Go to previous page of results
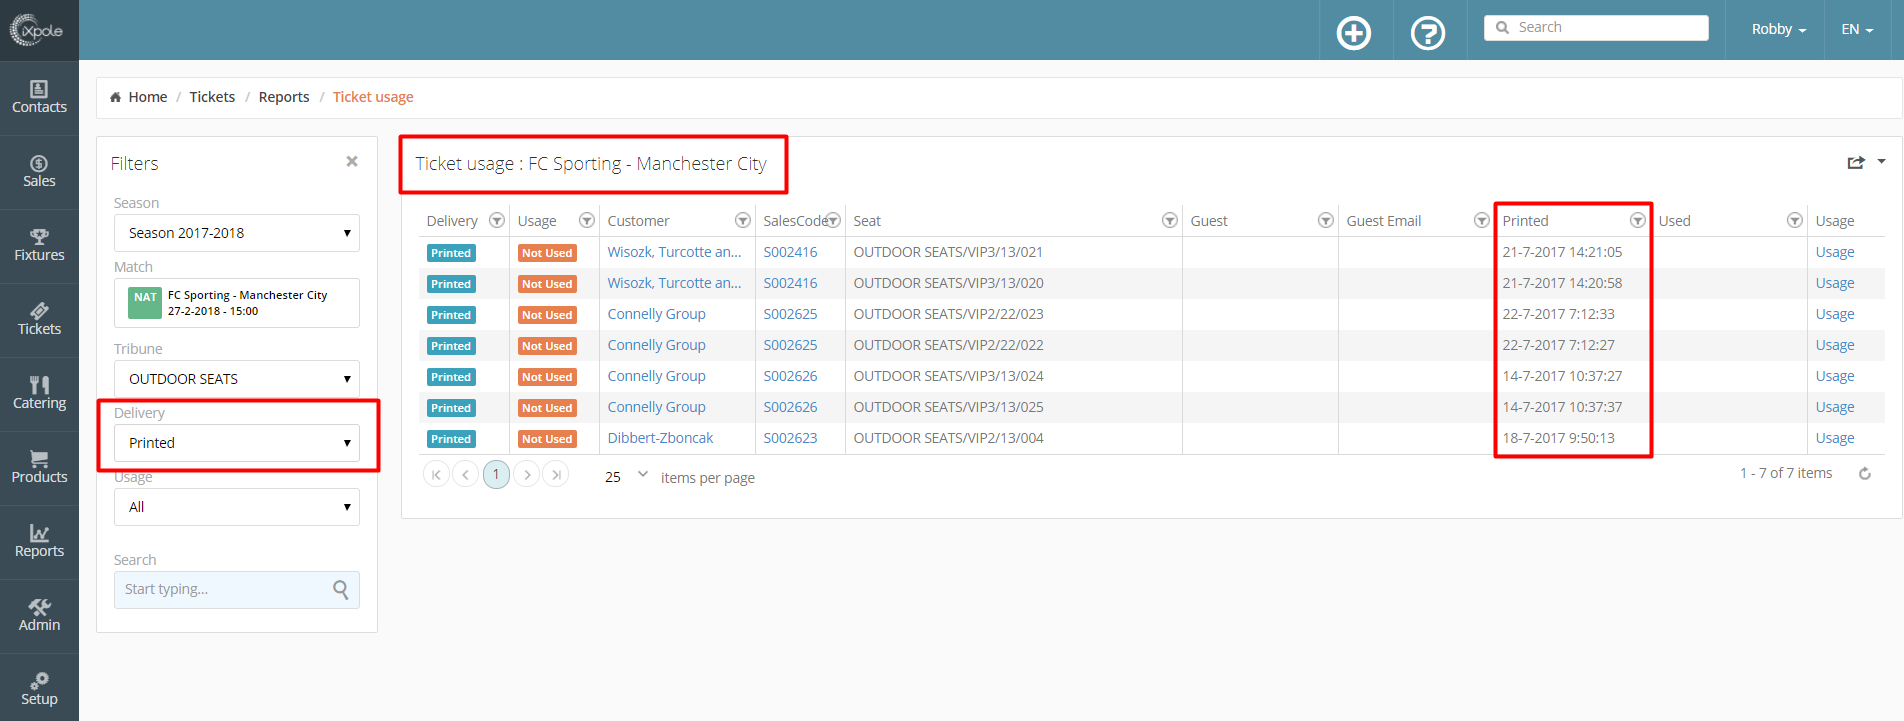The height and width of the screenshot is (721, 1904). [x=465, y=474]
